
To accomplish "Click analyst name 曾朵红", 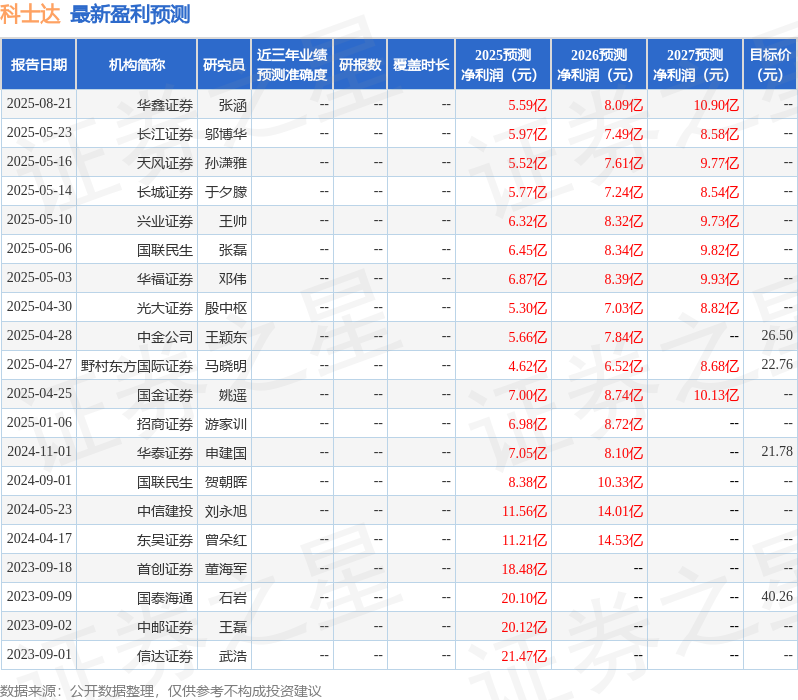I will tap(226, 541).
